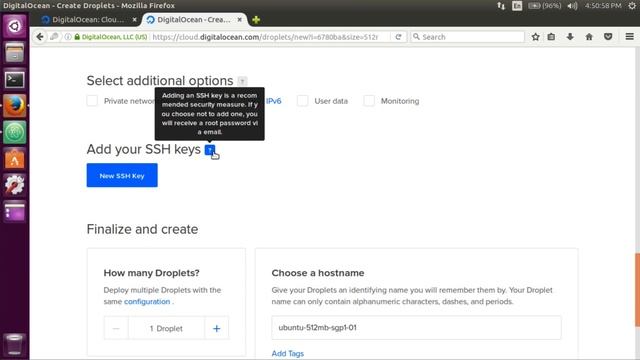Launch Terminal from the dock
This screenshot has height=360, width=640.
pos(15,79)
